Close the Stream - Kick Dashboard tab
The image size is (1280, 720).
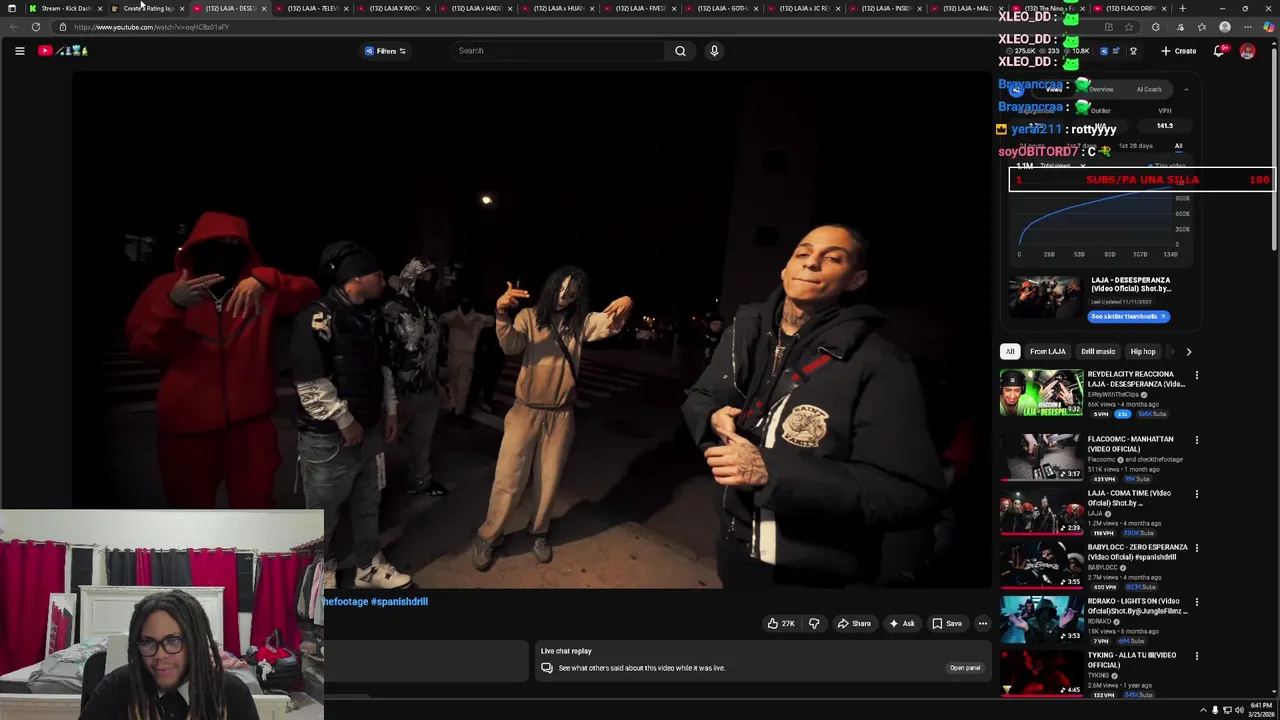click(x=100, y=8)
